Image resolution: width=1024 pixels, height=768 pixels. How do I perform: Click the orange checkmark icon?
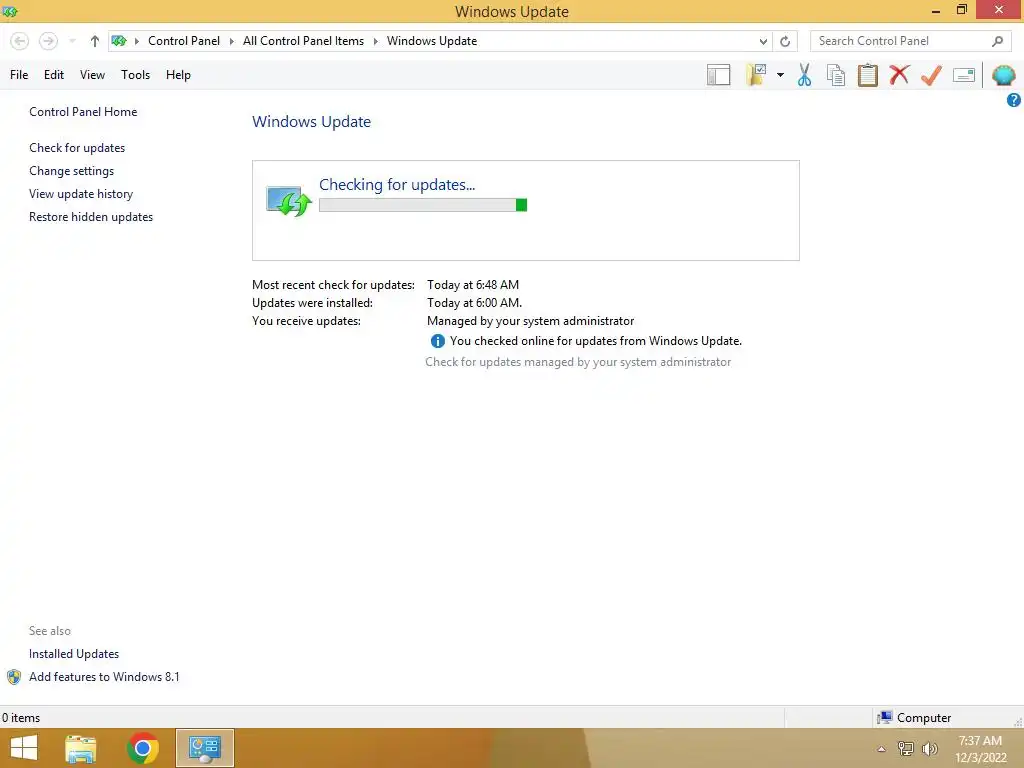[x=931, y=75]
